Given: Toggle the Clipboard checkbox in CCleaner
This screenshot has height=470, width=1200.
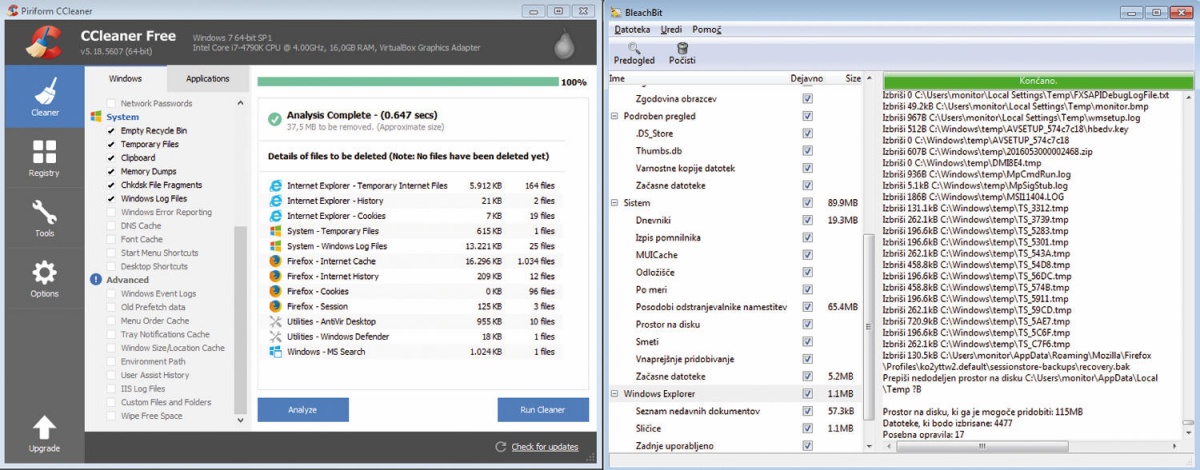Looking at the screenshot, I should (x=112, y=158).
